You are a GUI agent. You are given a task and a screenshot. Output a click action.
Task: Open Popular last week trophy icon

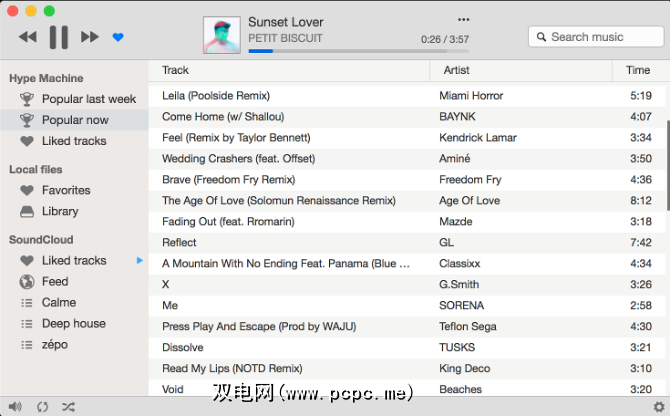point(27,99)
